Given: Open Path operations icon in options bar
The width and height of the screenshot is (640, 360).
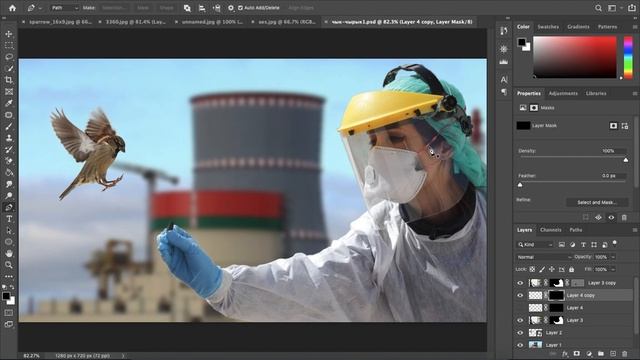Looking at the screenshot, I should click(187, 8).
